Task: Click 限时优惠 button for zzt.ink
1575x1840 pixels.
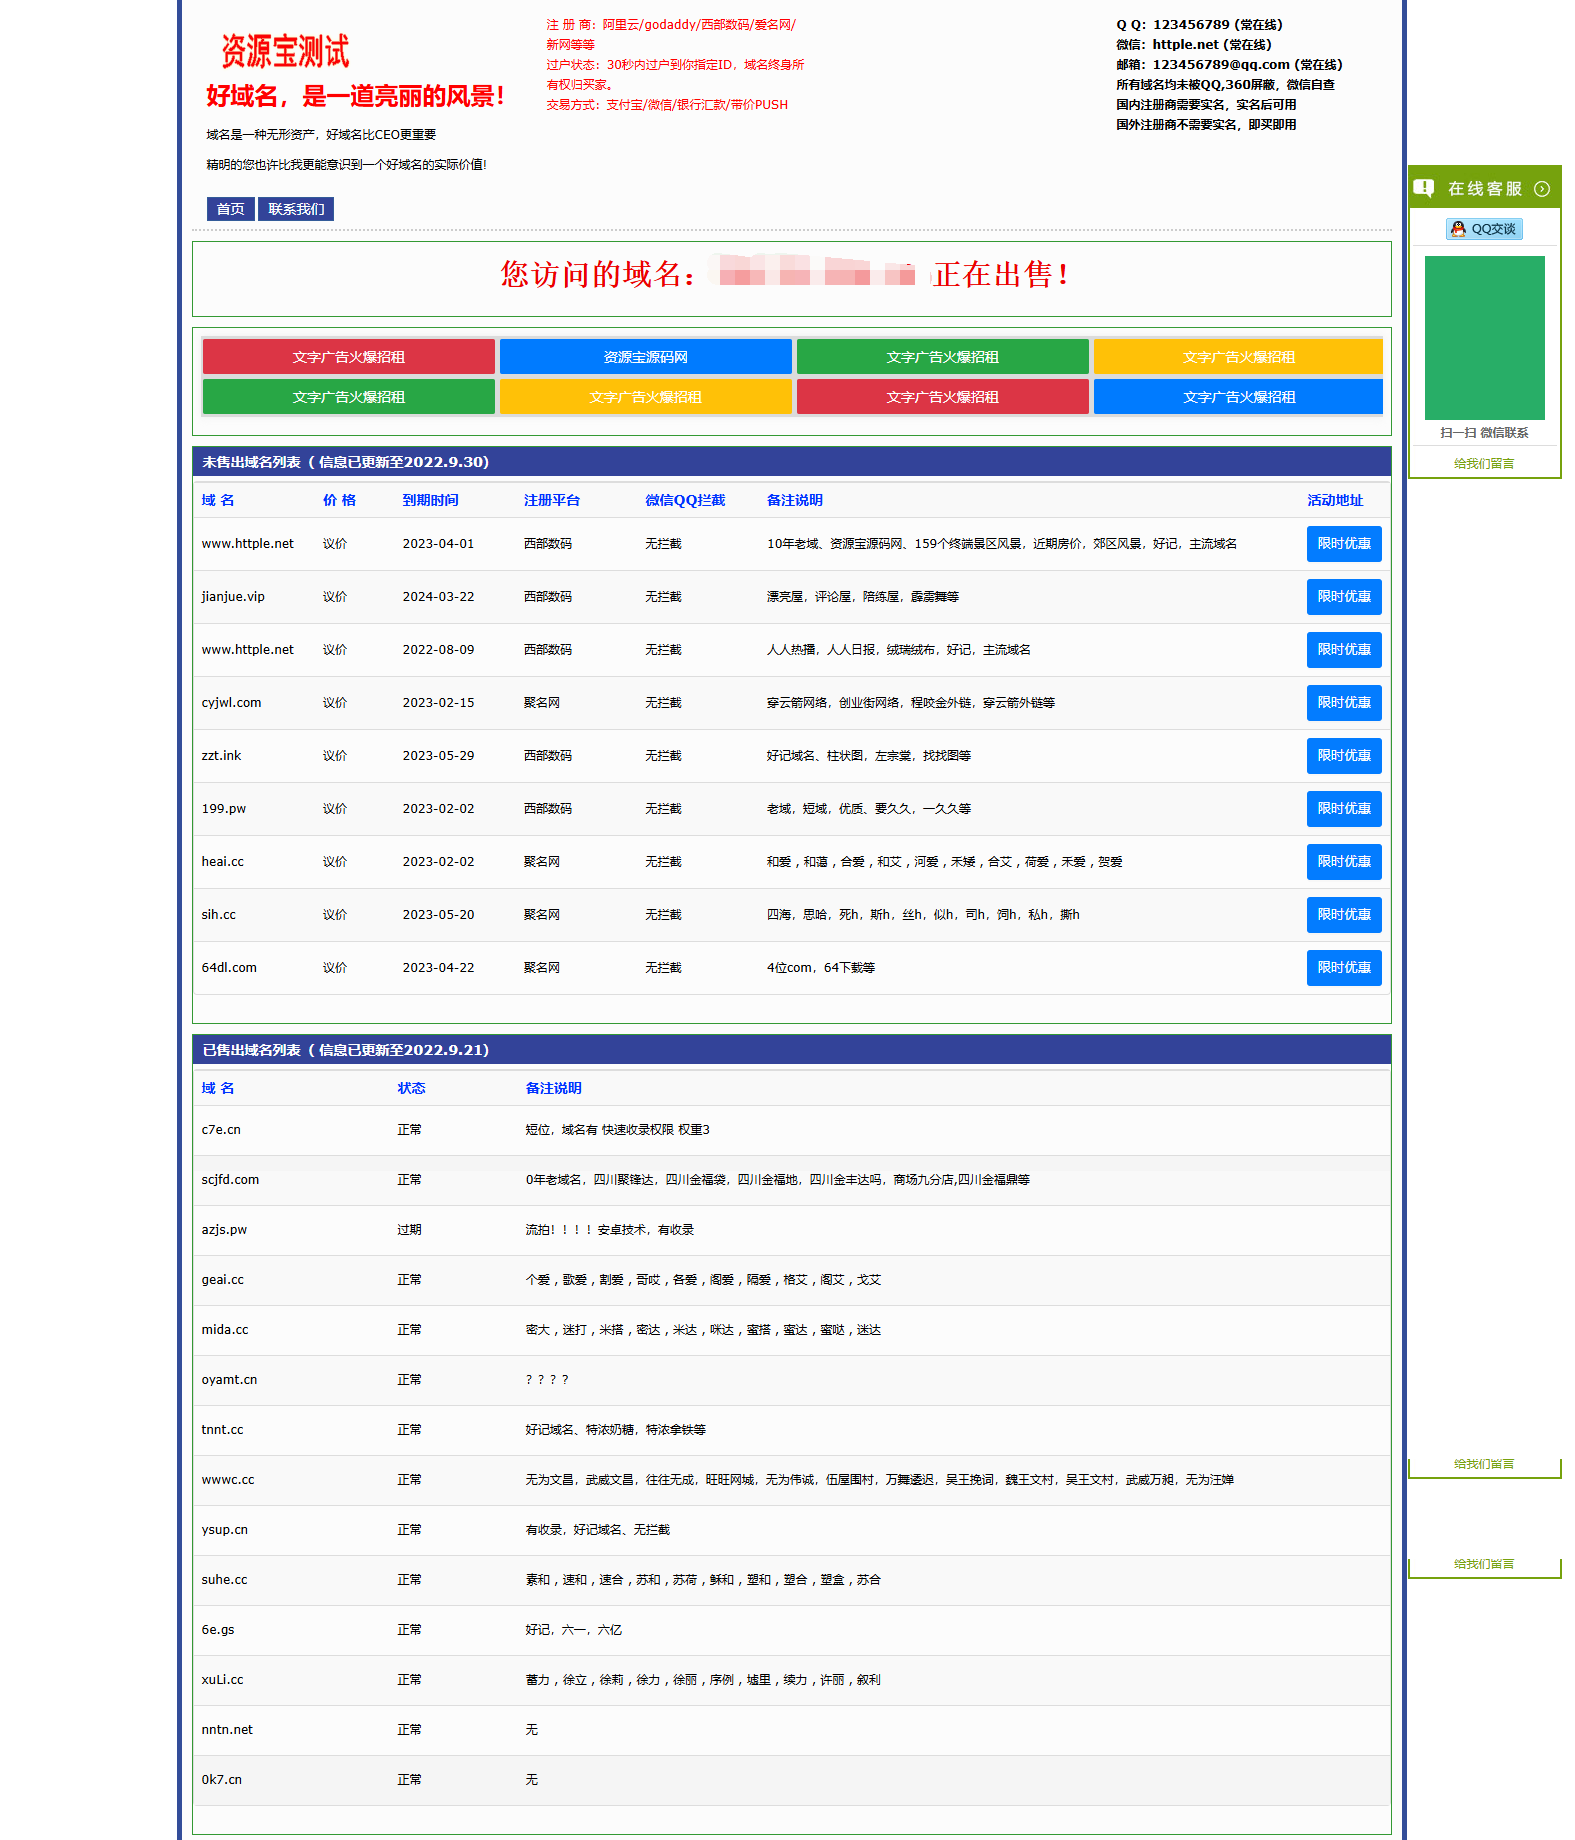Action: tap(1343, 756)
